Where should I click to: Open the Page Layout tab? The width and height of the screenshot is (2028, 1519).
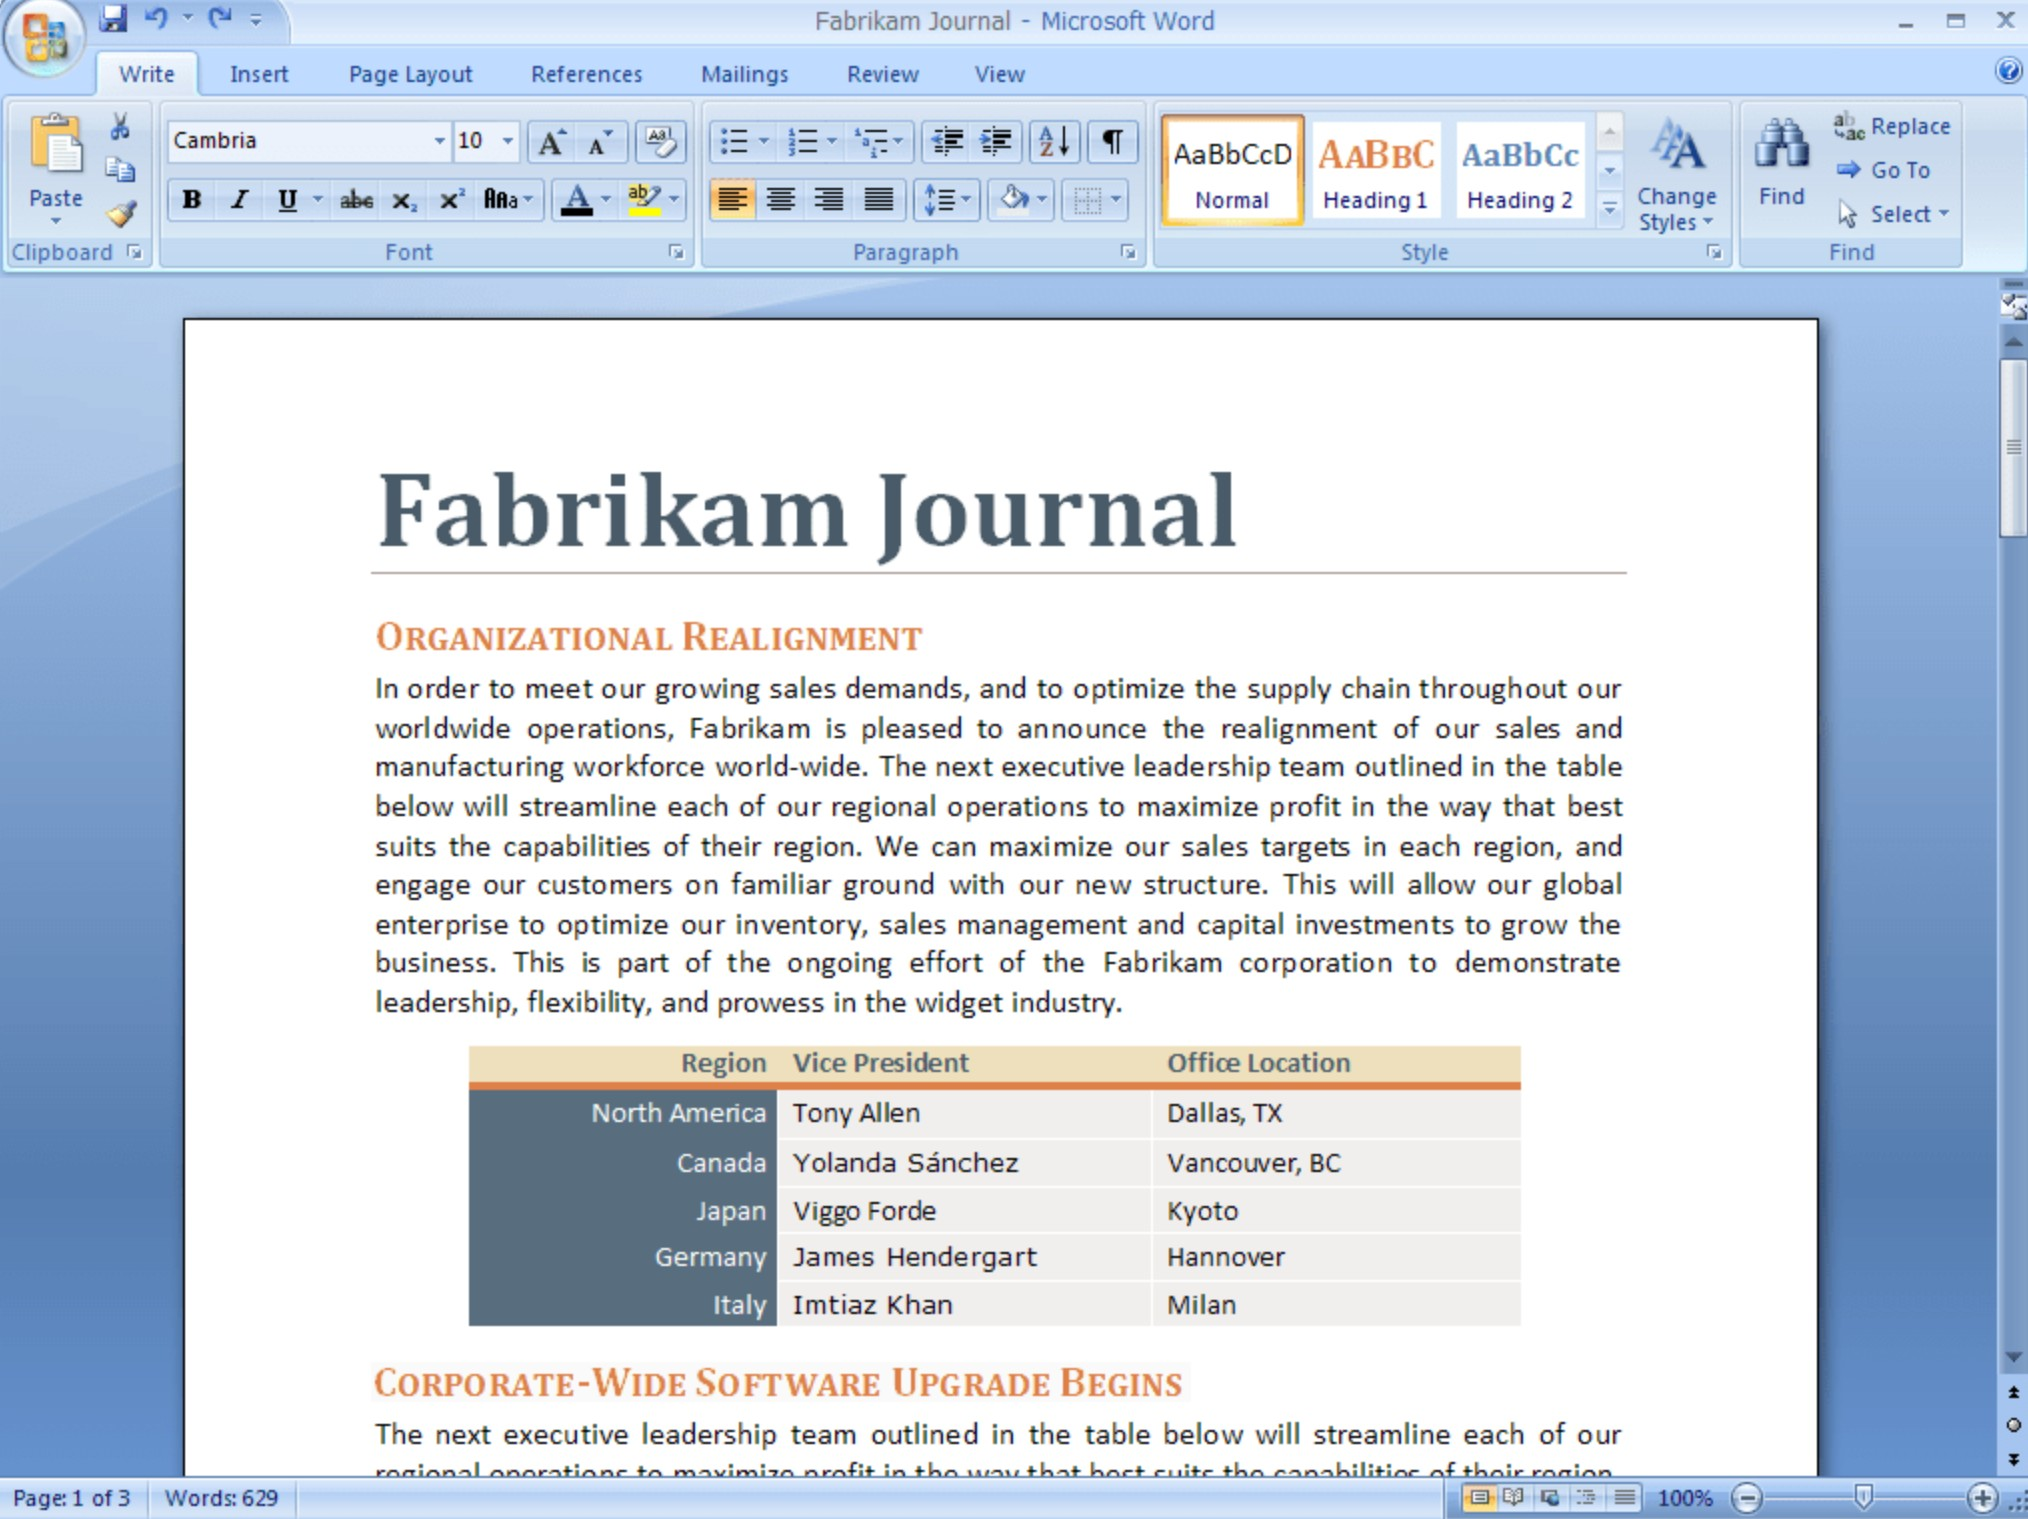[410, 74]
